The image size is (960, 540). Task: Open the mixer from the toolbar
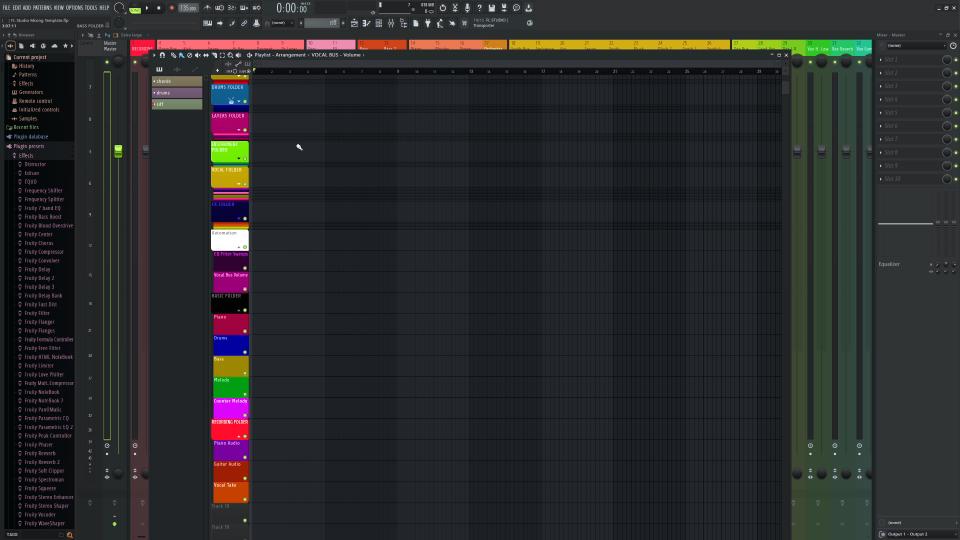click(391, 23)
